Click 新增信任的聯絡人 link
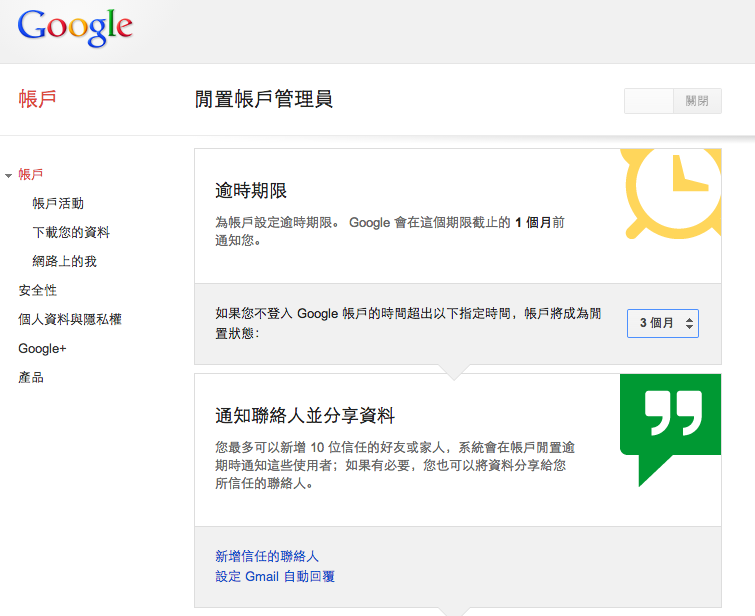The width and height of the screenshot is (755, 616). click(267, 556)
